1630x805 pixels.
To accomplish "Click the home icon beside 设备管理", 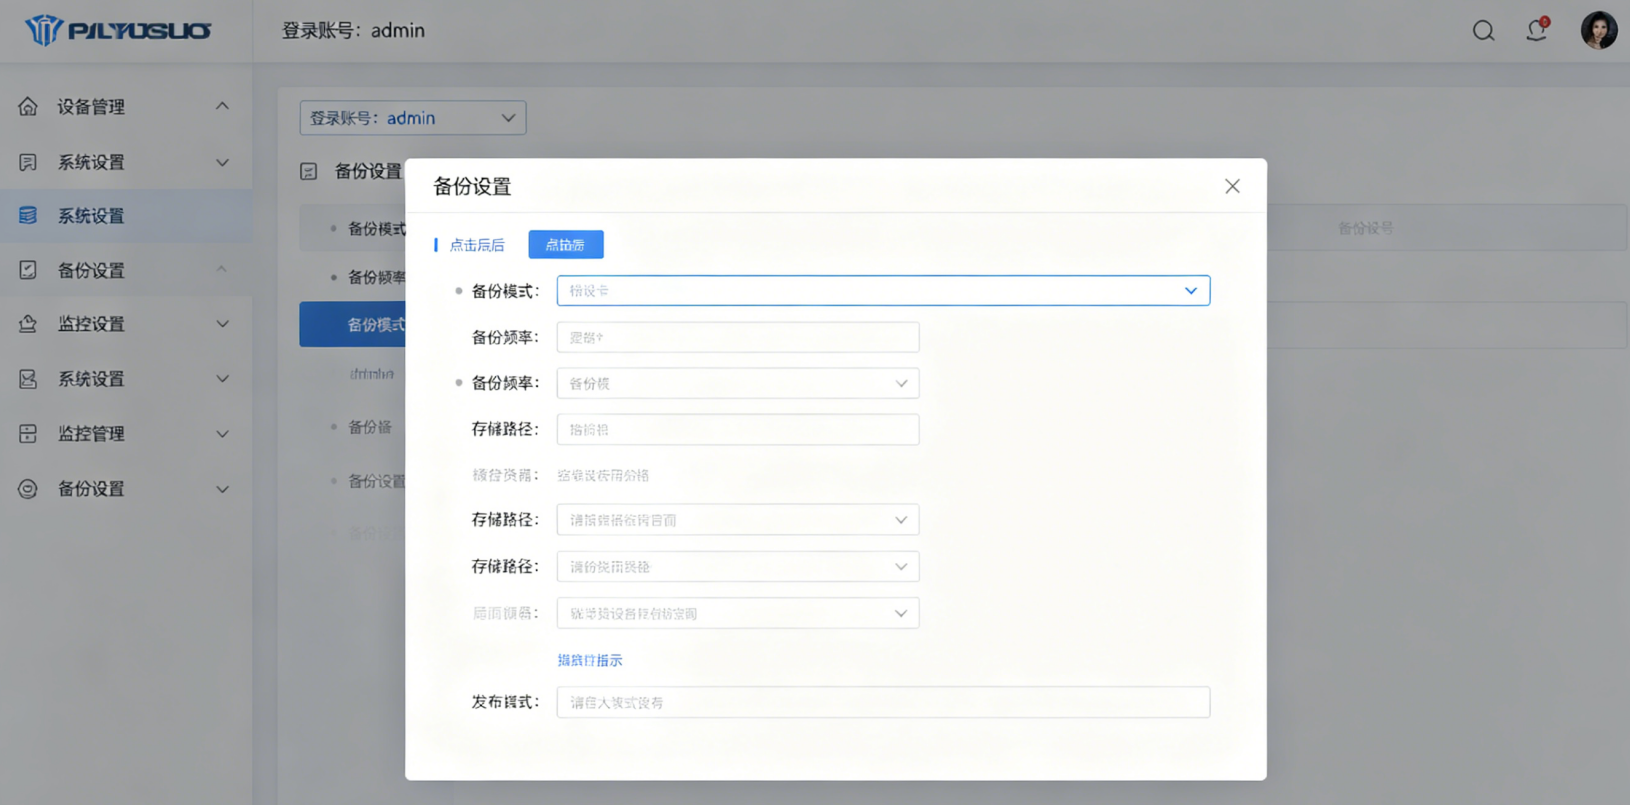I will [x=28, y=106].
